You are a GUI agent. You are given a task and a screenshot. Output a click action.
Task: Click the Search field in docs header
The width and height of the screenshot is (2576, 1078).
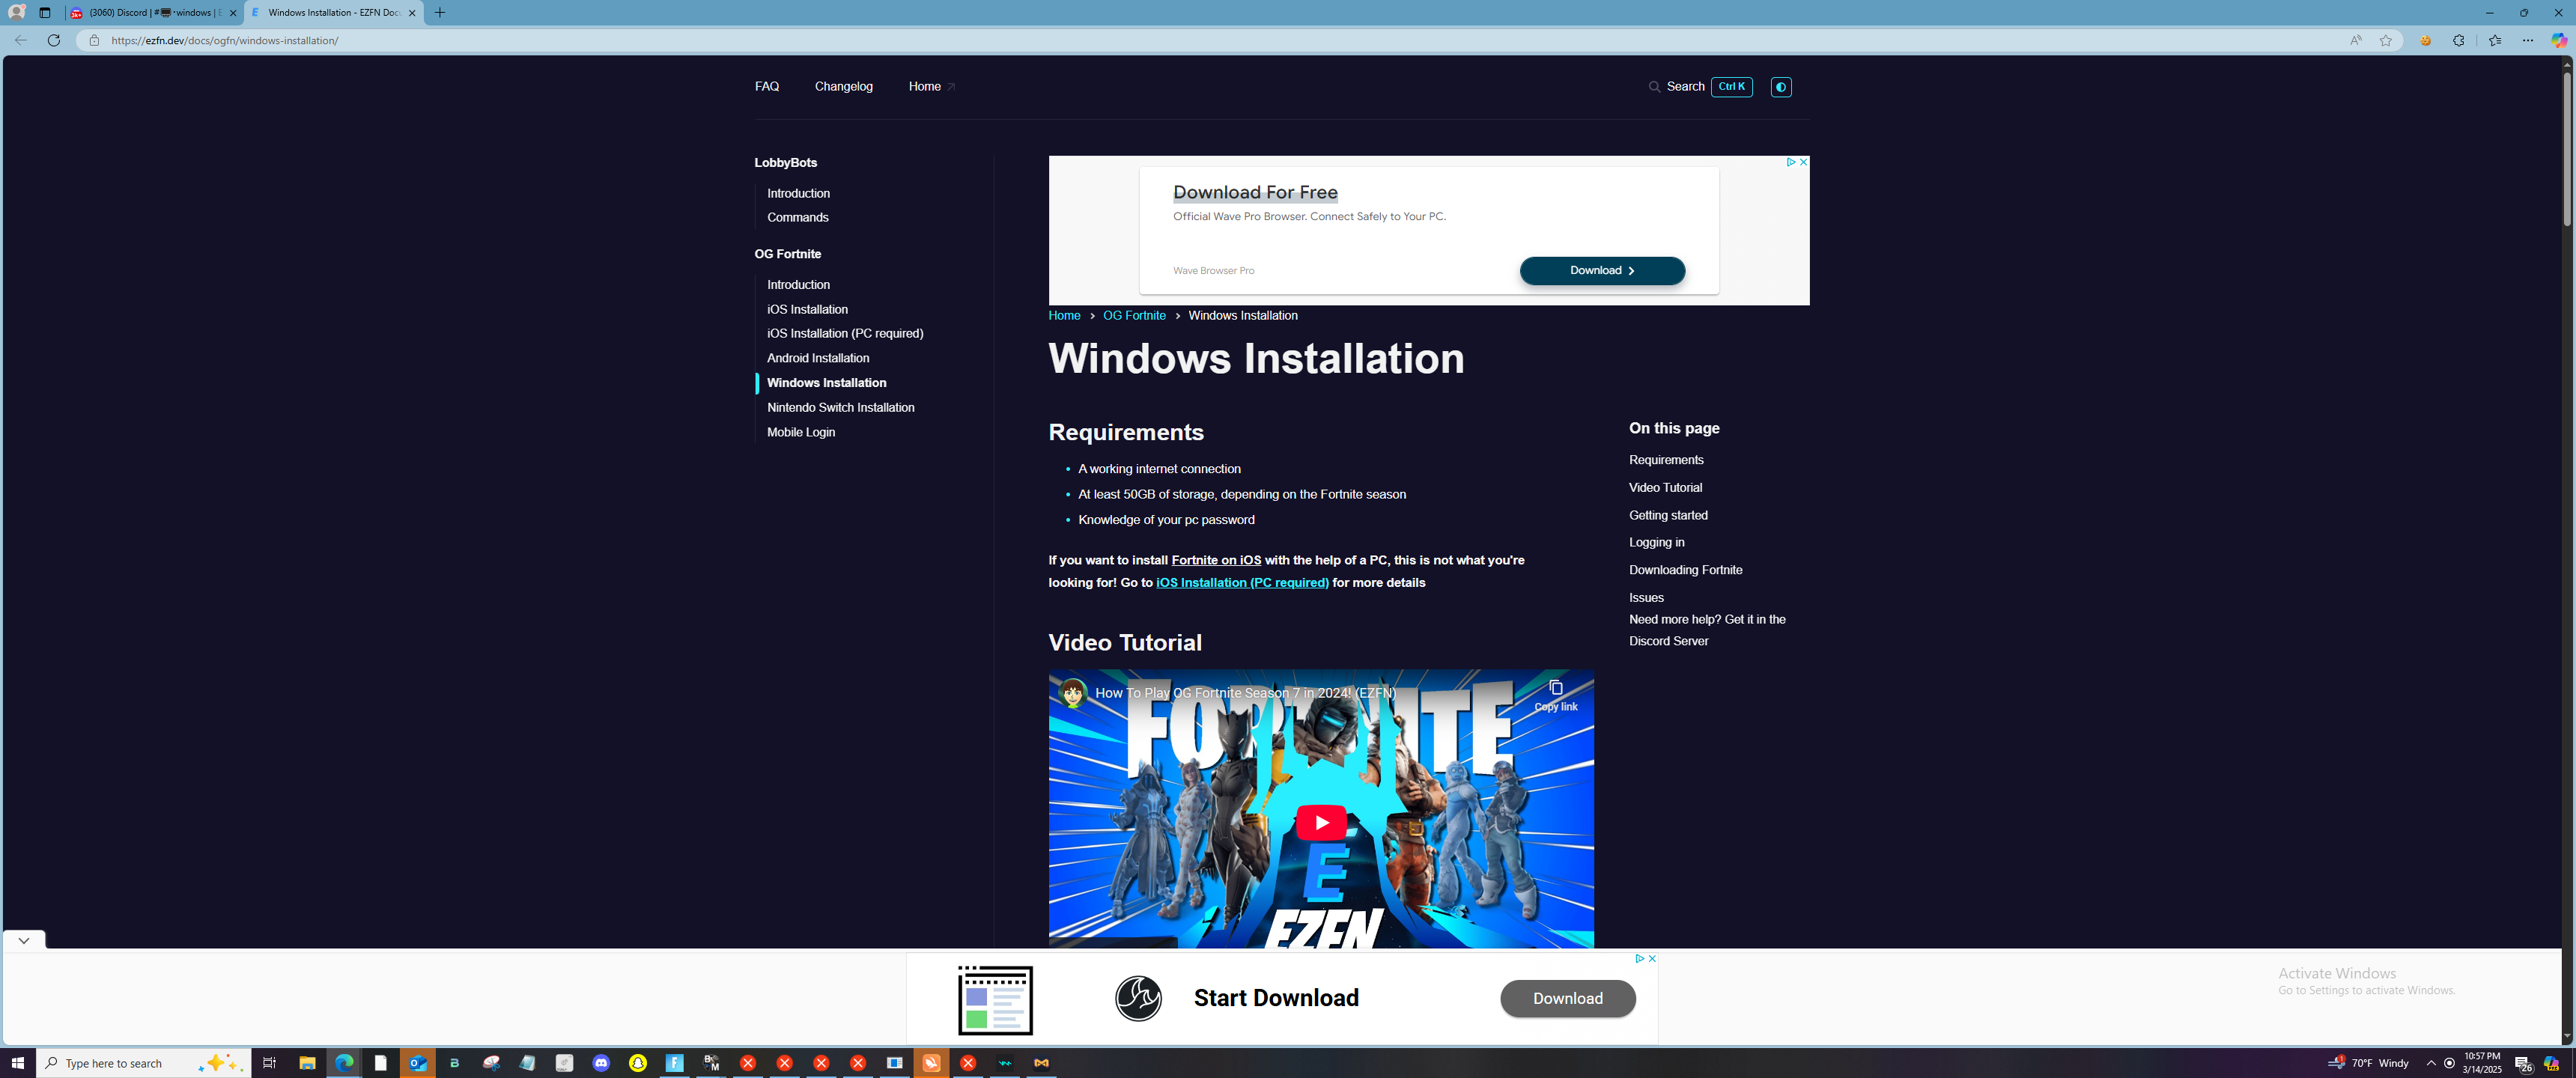click(1684, 87)
